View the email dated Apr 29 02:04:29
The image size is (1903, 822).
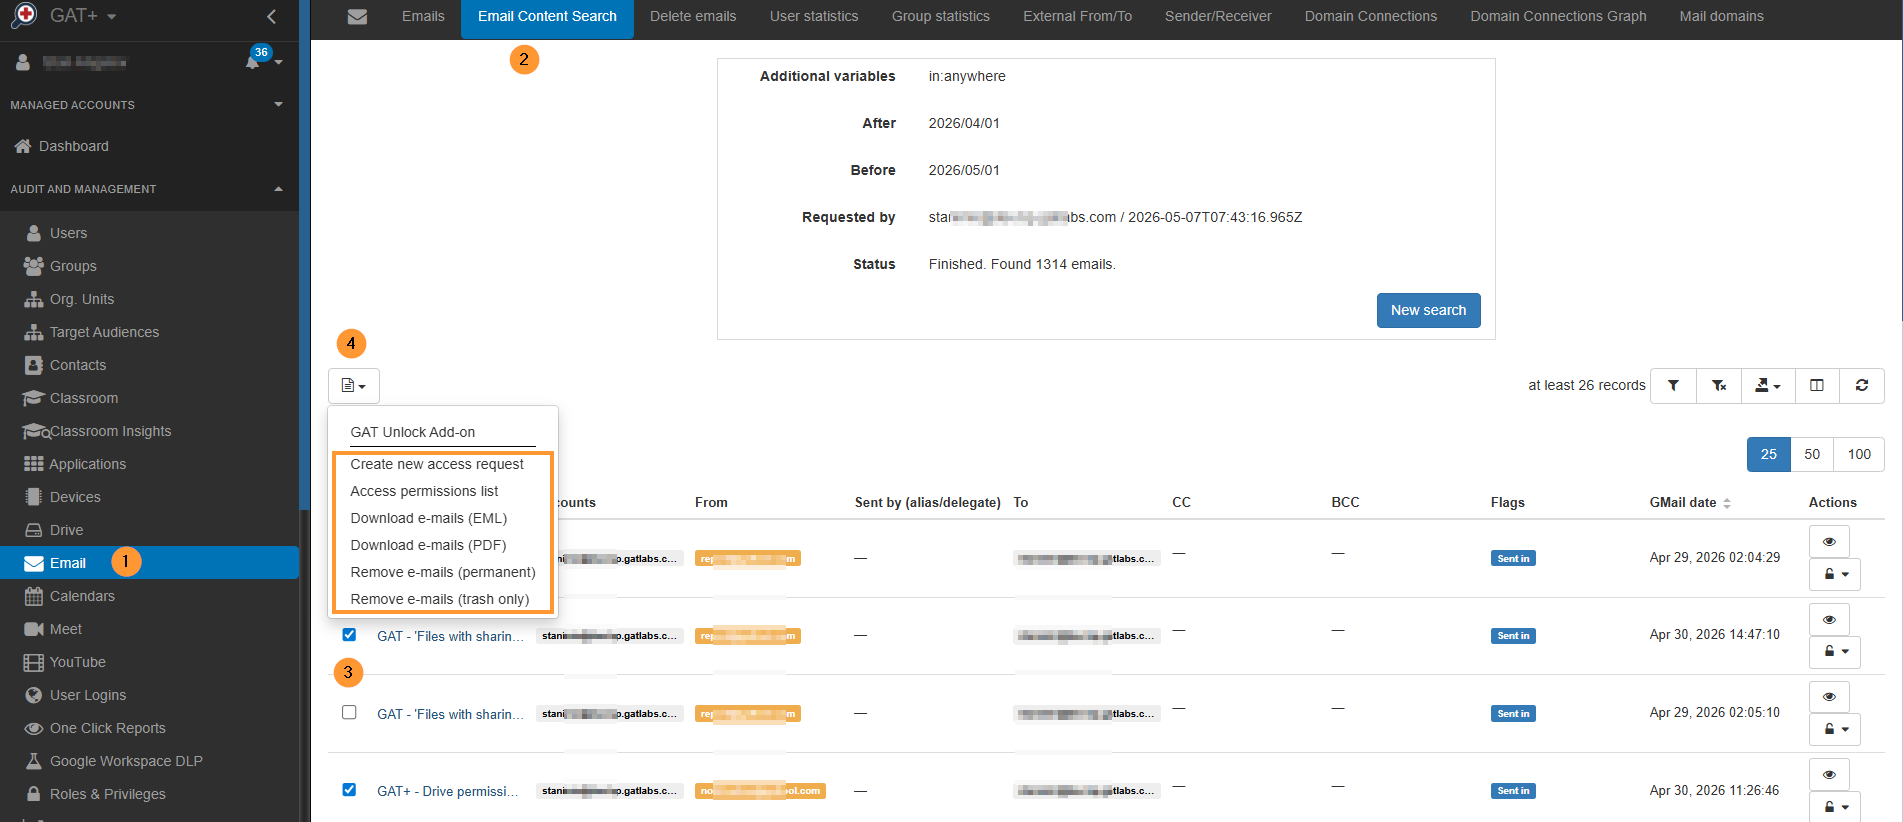coord(1829,542)
